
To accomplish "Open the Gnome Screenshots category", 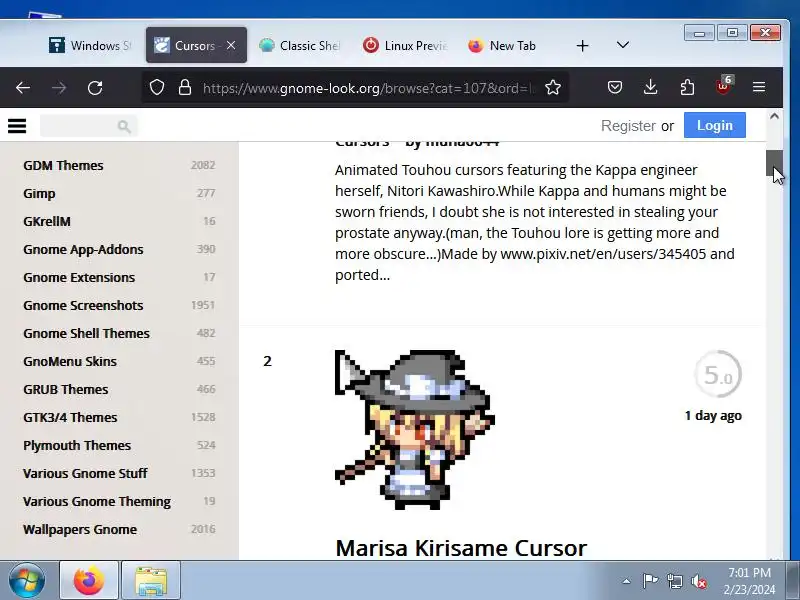I will 83,306.
